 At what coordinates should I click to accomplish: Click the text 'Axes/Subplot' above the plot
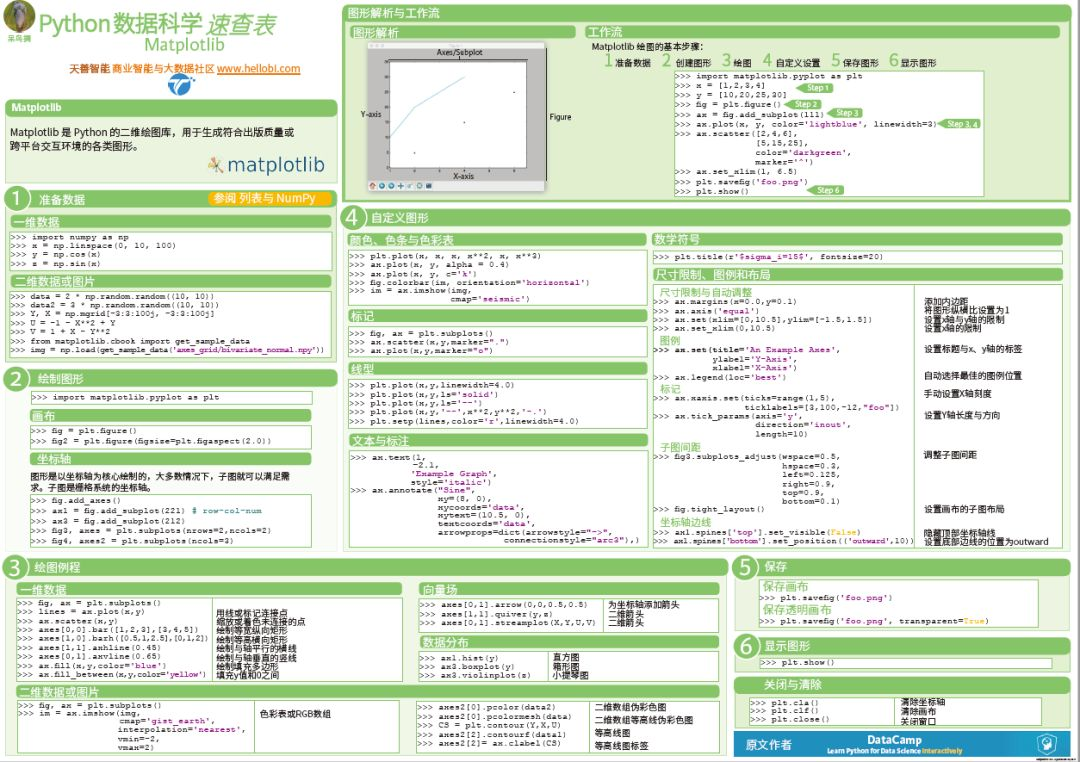pyautogui.click(x=459, y=52)
